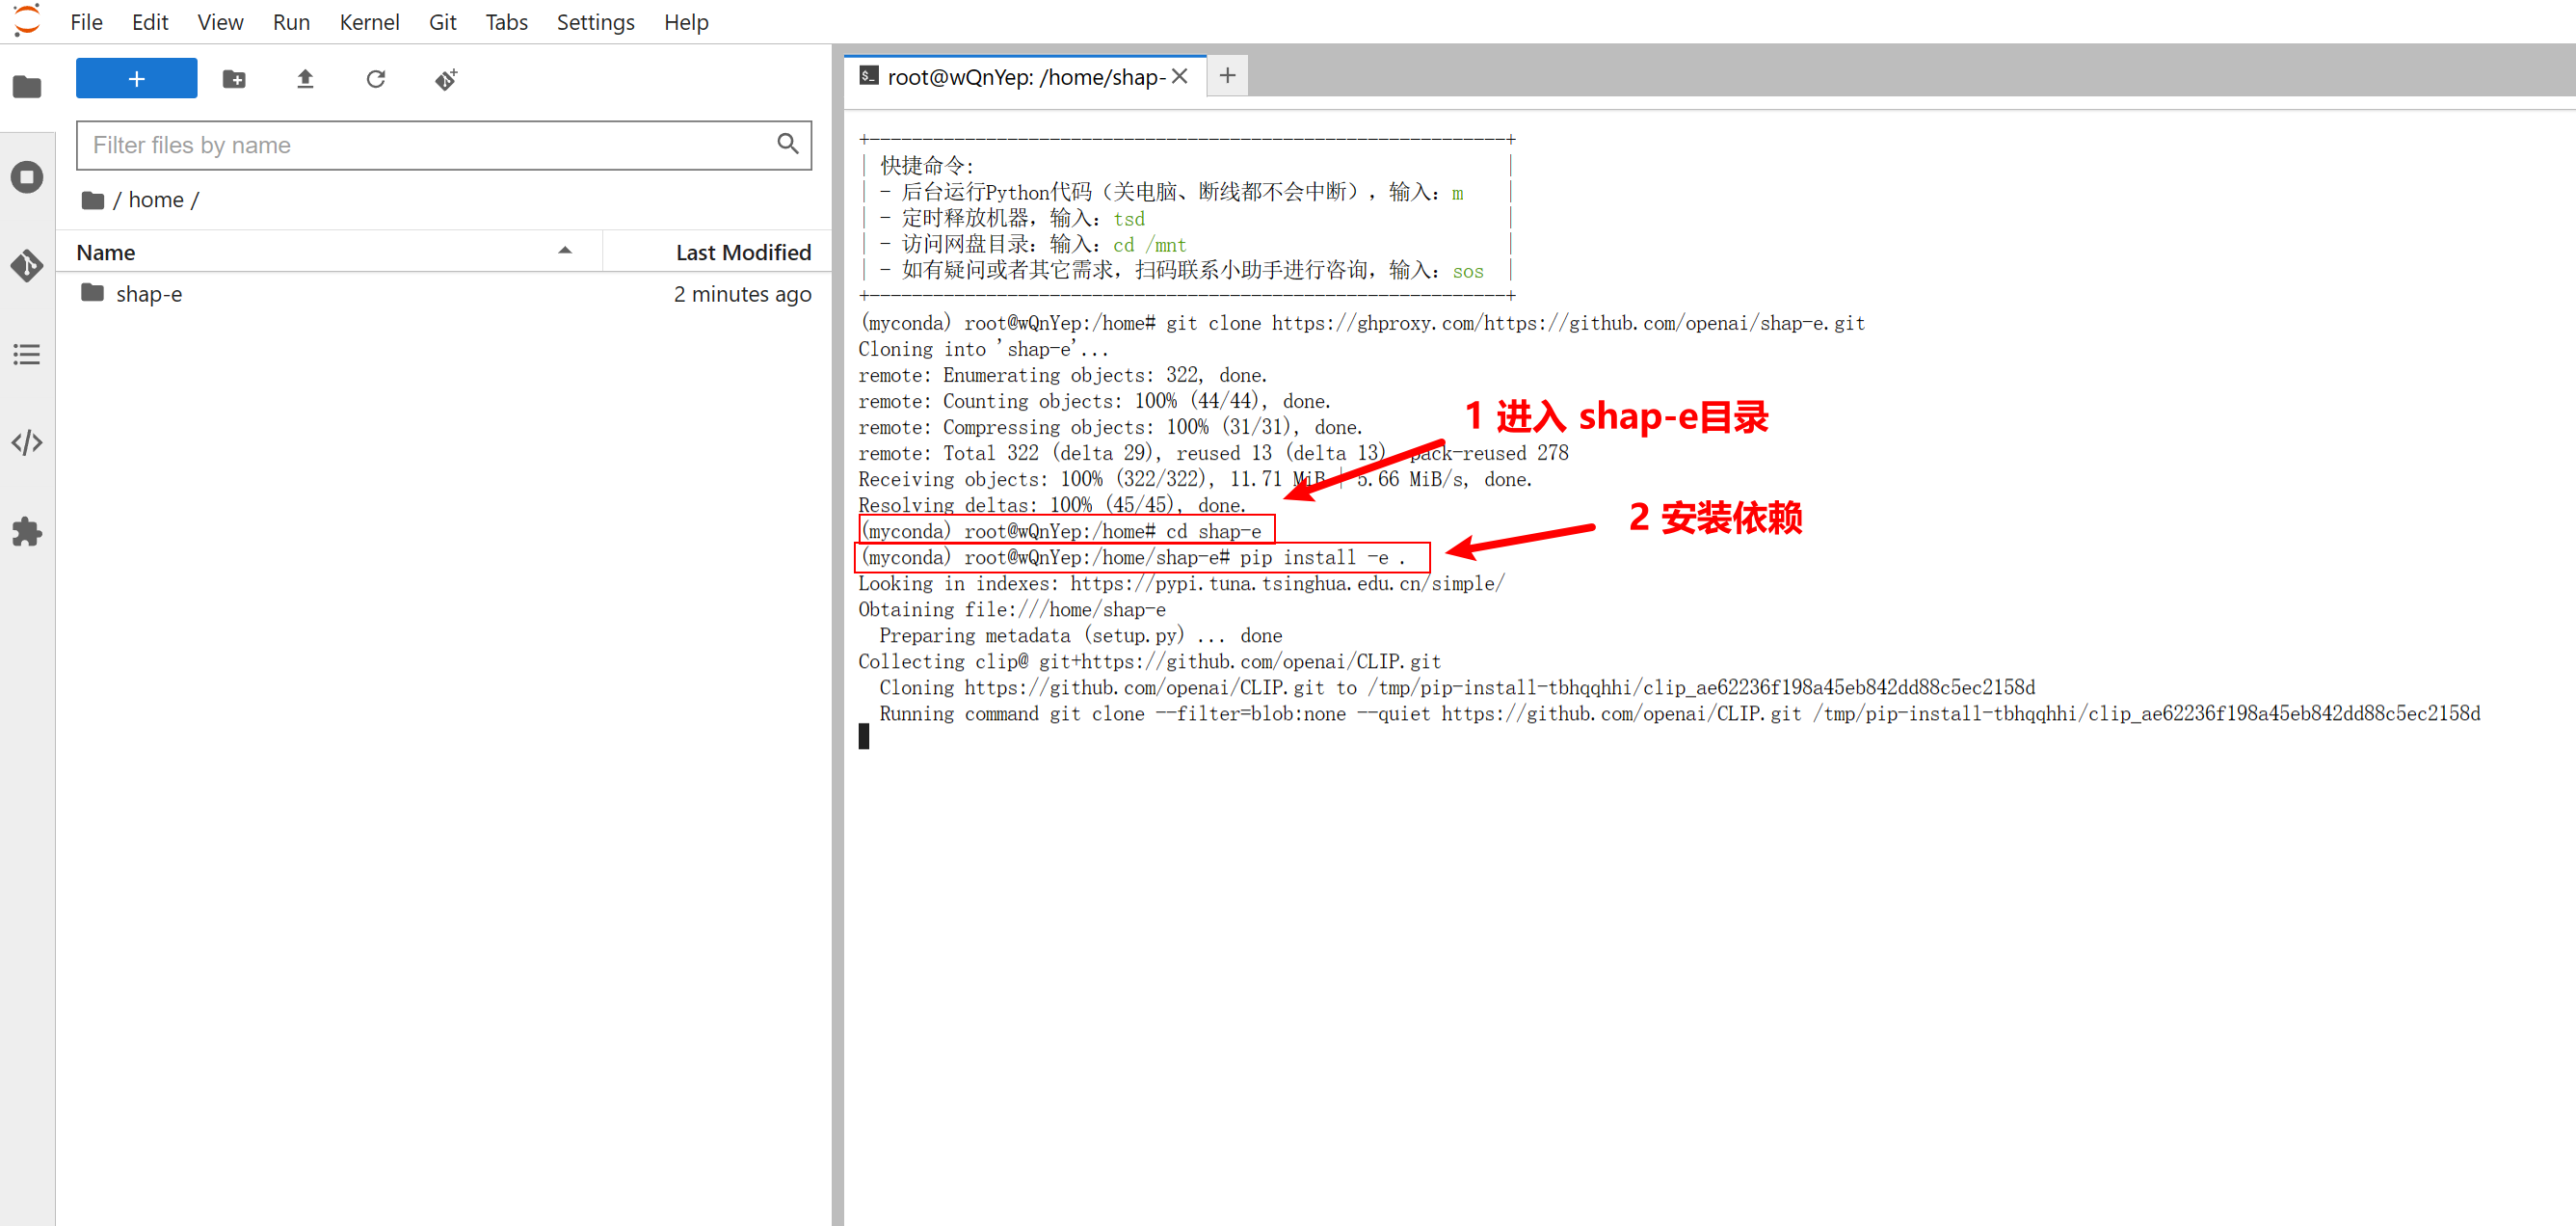2576x1226 pixels.
Task: Click the Git clone toolbar icon
Action: 446,79
